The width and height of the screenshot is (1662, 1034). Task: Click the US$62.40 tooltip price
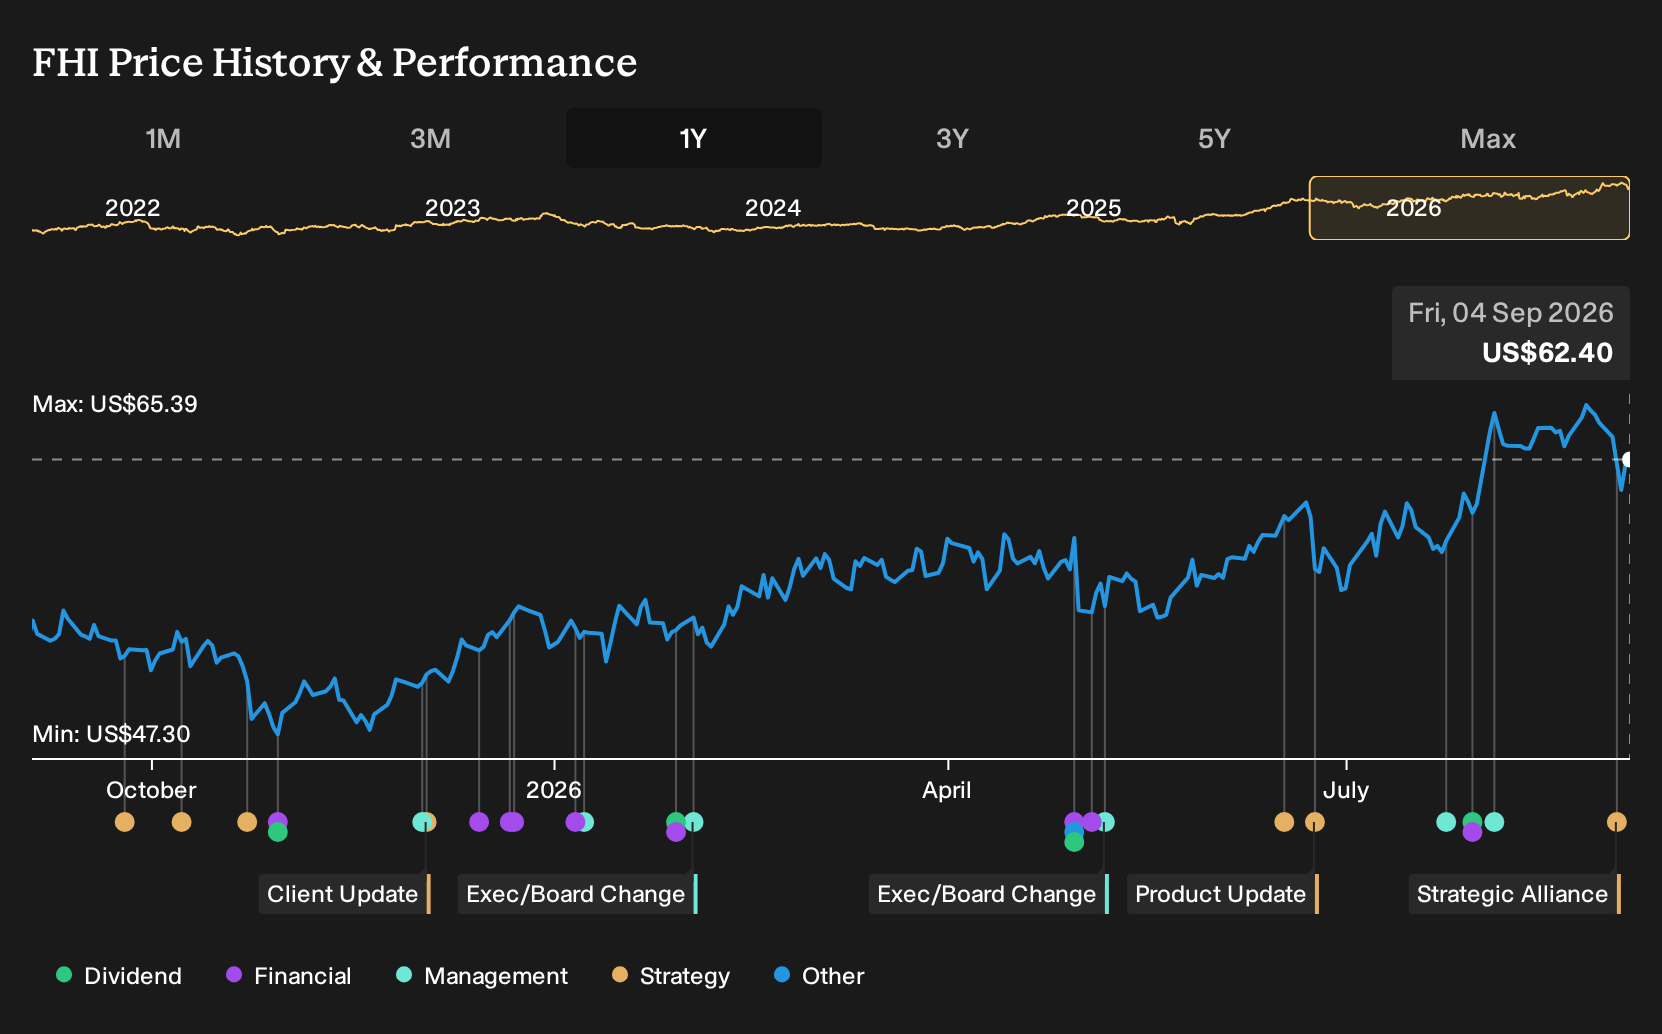(x=1547, y=353)
